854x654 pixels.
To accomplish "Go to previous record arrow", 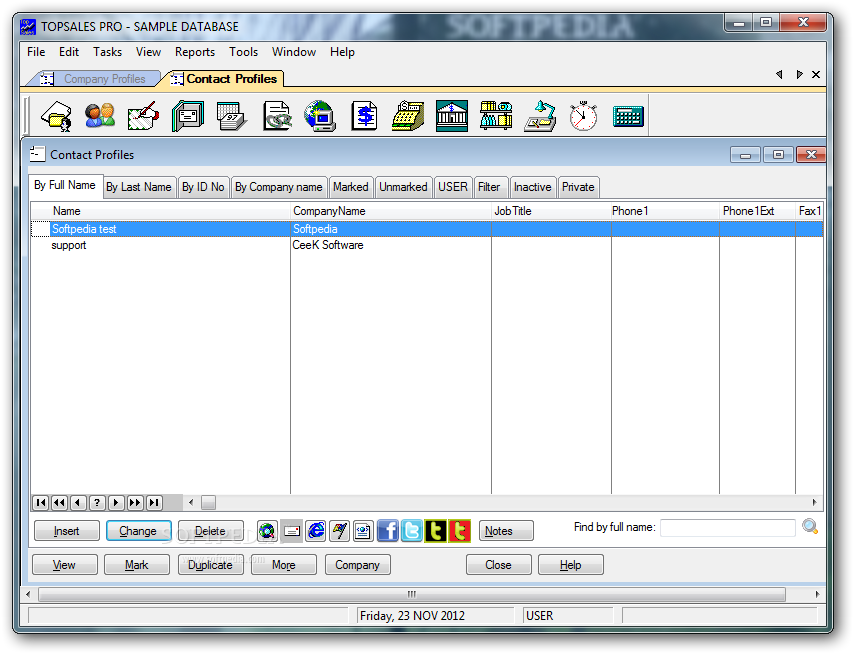I will (78, 503).
